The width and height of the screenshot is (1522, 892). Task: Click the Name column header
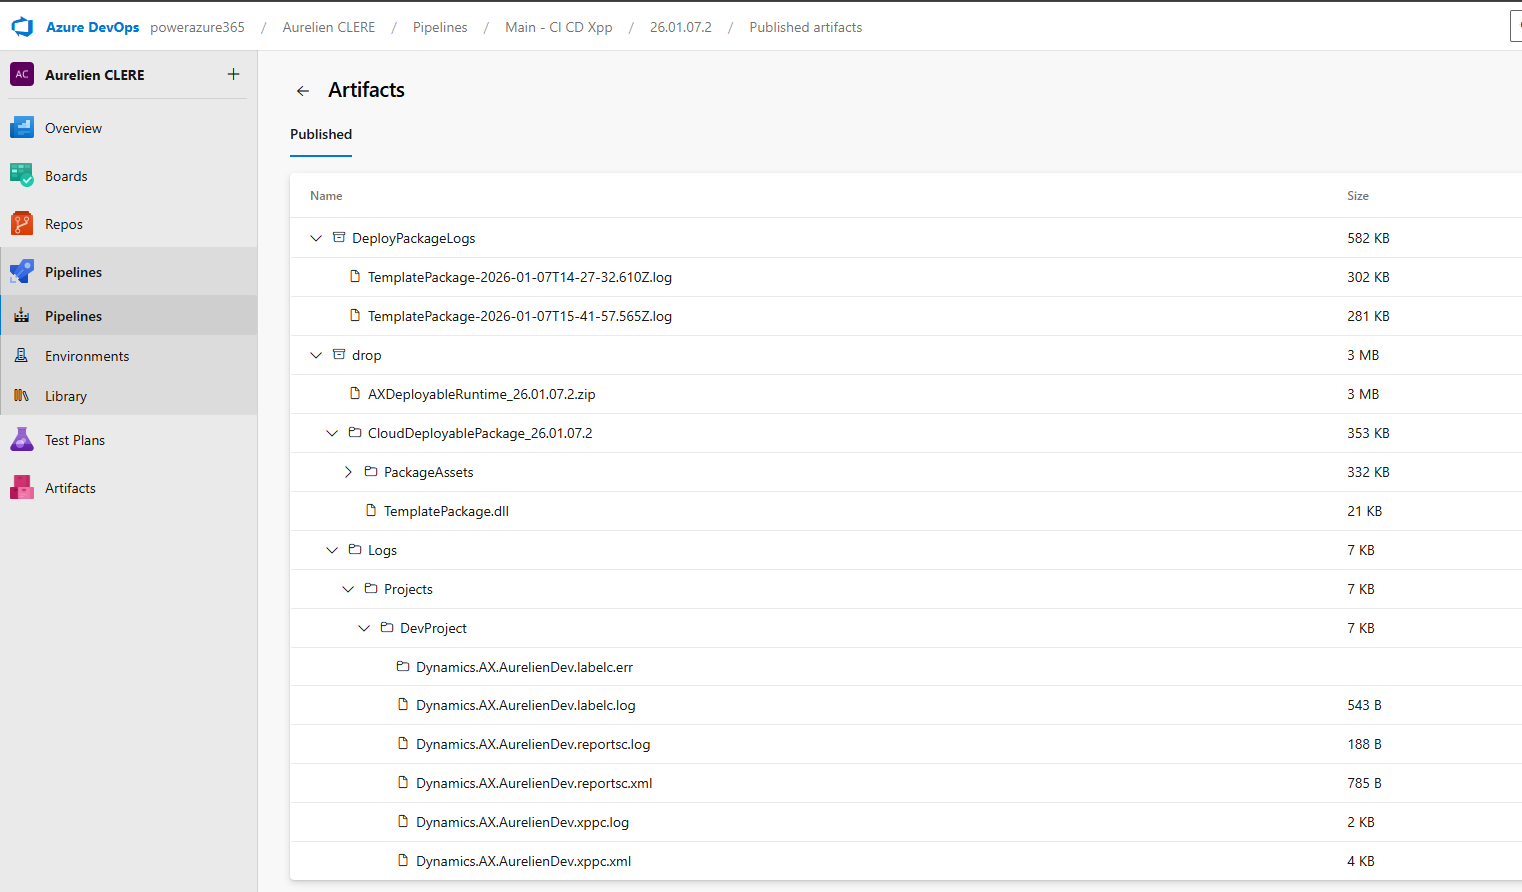pyautogui.click(x=326, y=196)
